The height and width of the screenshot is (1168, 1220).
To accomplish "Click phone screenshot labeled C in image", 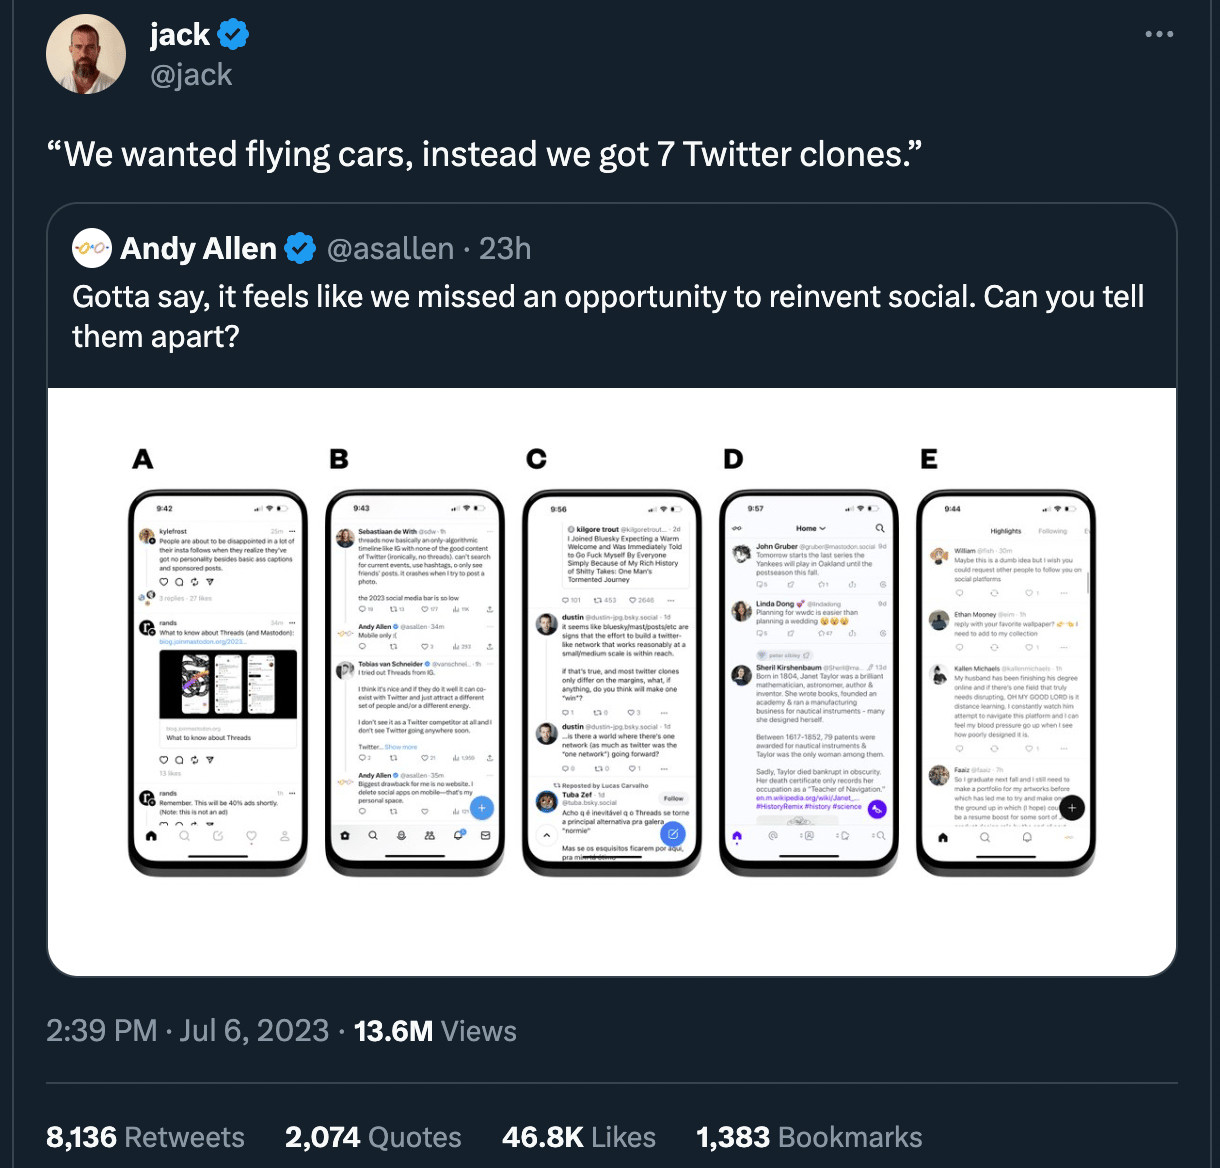I will click(612, 682).
